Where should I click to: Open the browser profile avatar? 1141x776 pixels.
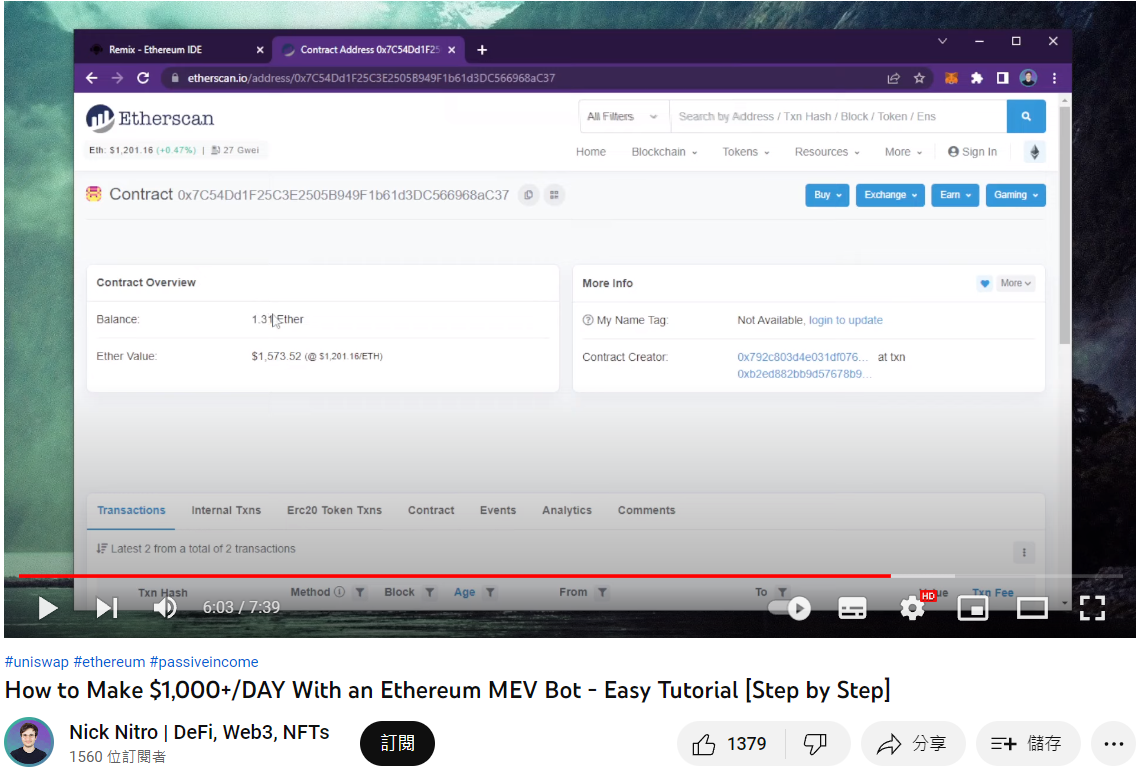[x=1028, y=78]
